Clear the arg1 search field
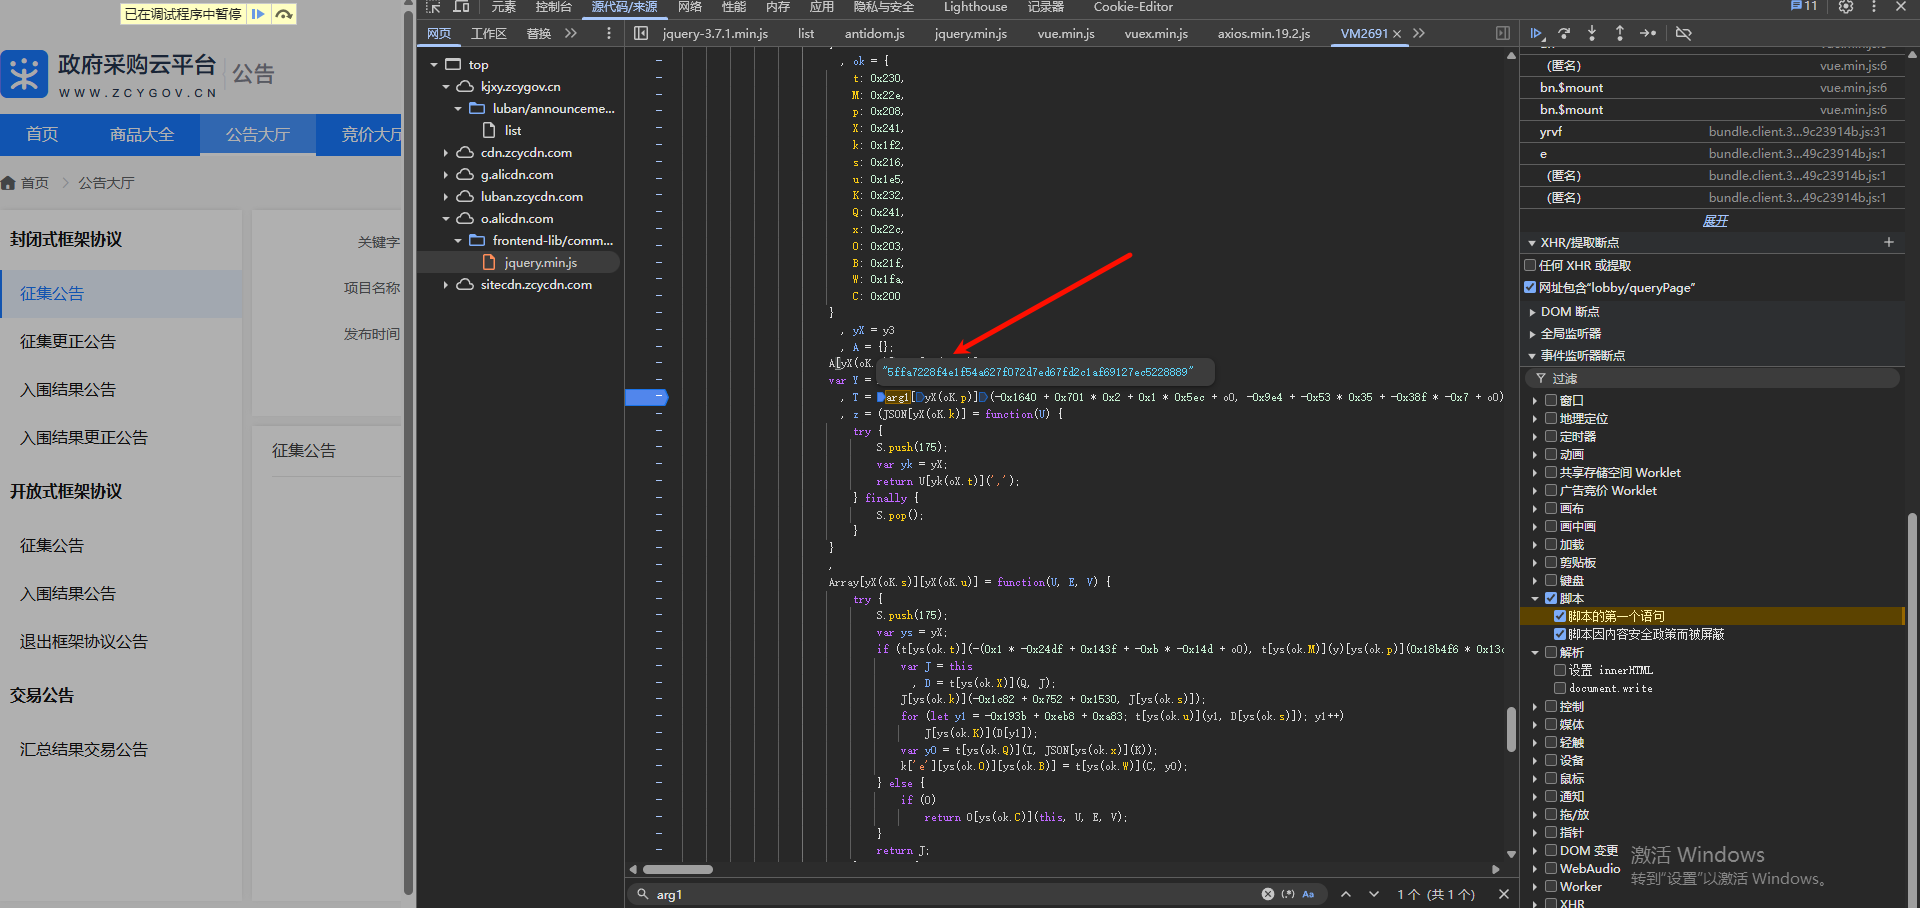Screen dimensions: 1920x908 point(1268,894)
